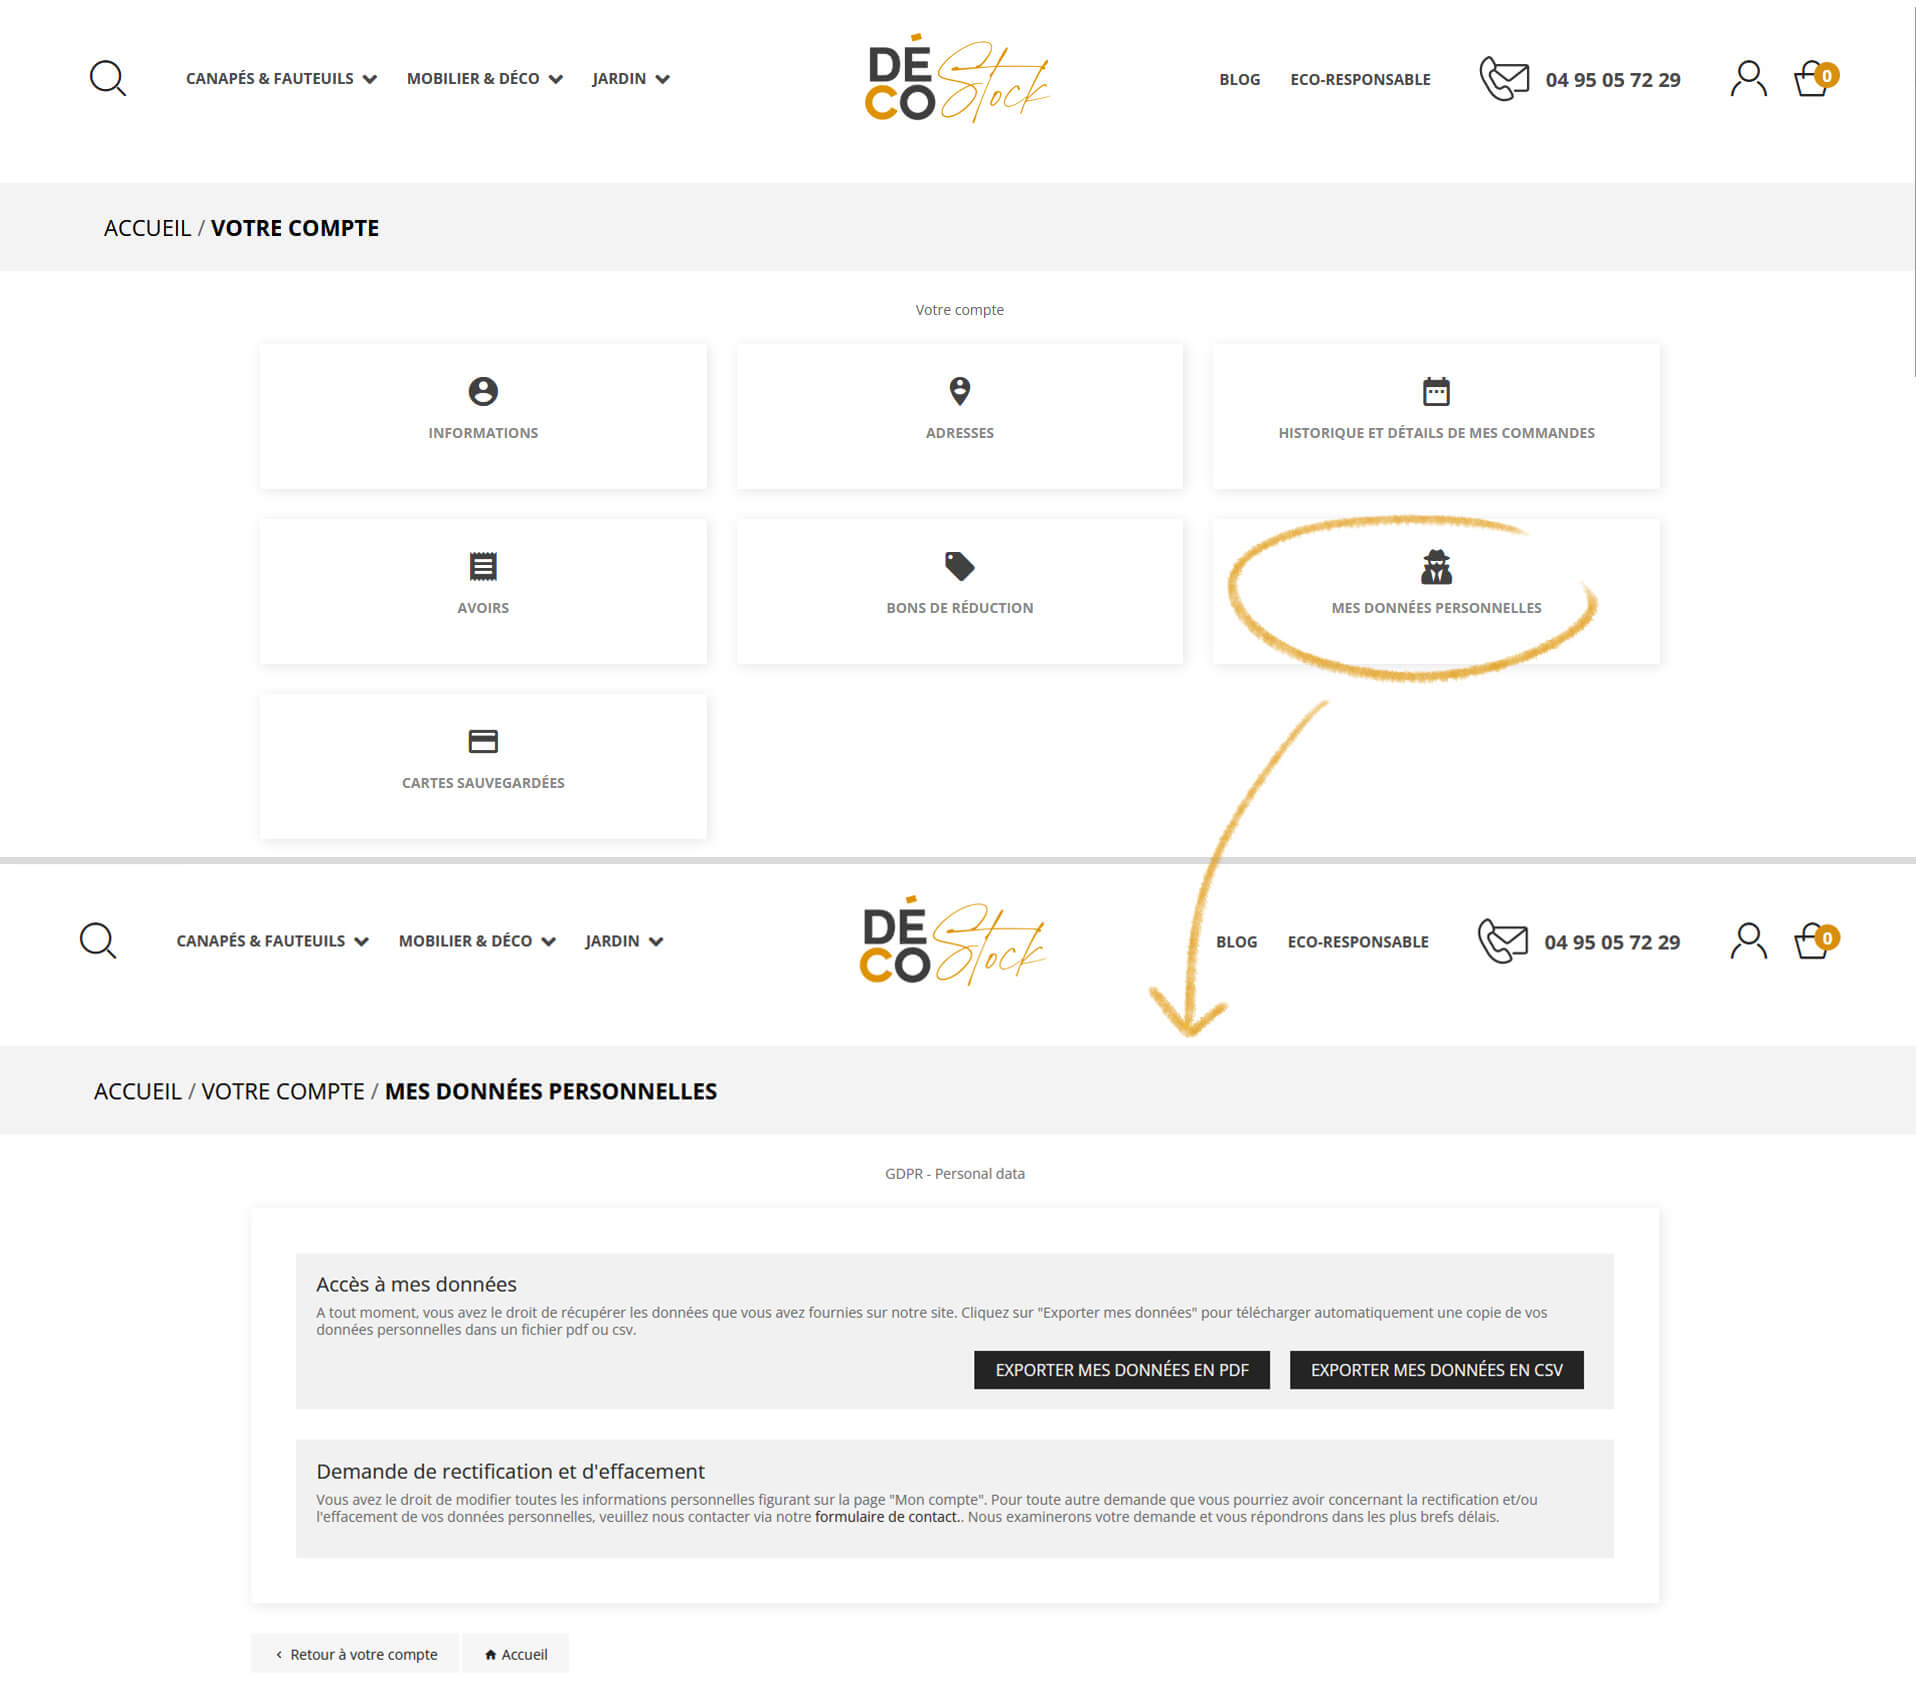Click the Mes données personnelles spy icon
This screenshot has height=1684, width=1916.
[x=1436, y=567]
